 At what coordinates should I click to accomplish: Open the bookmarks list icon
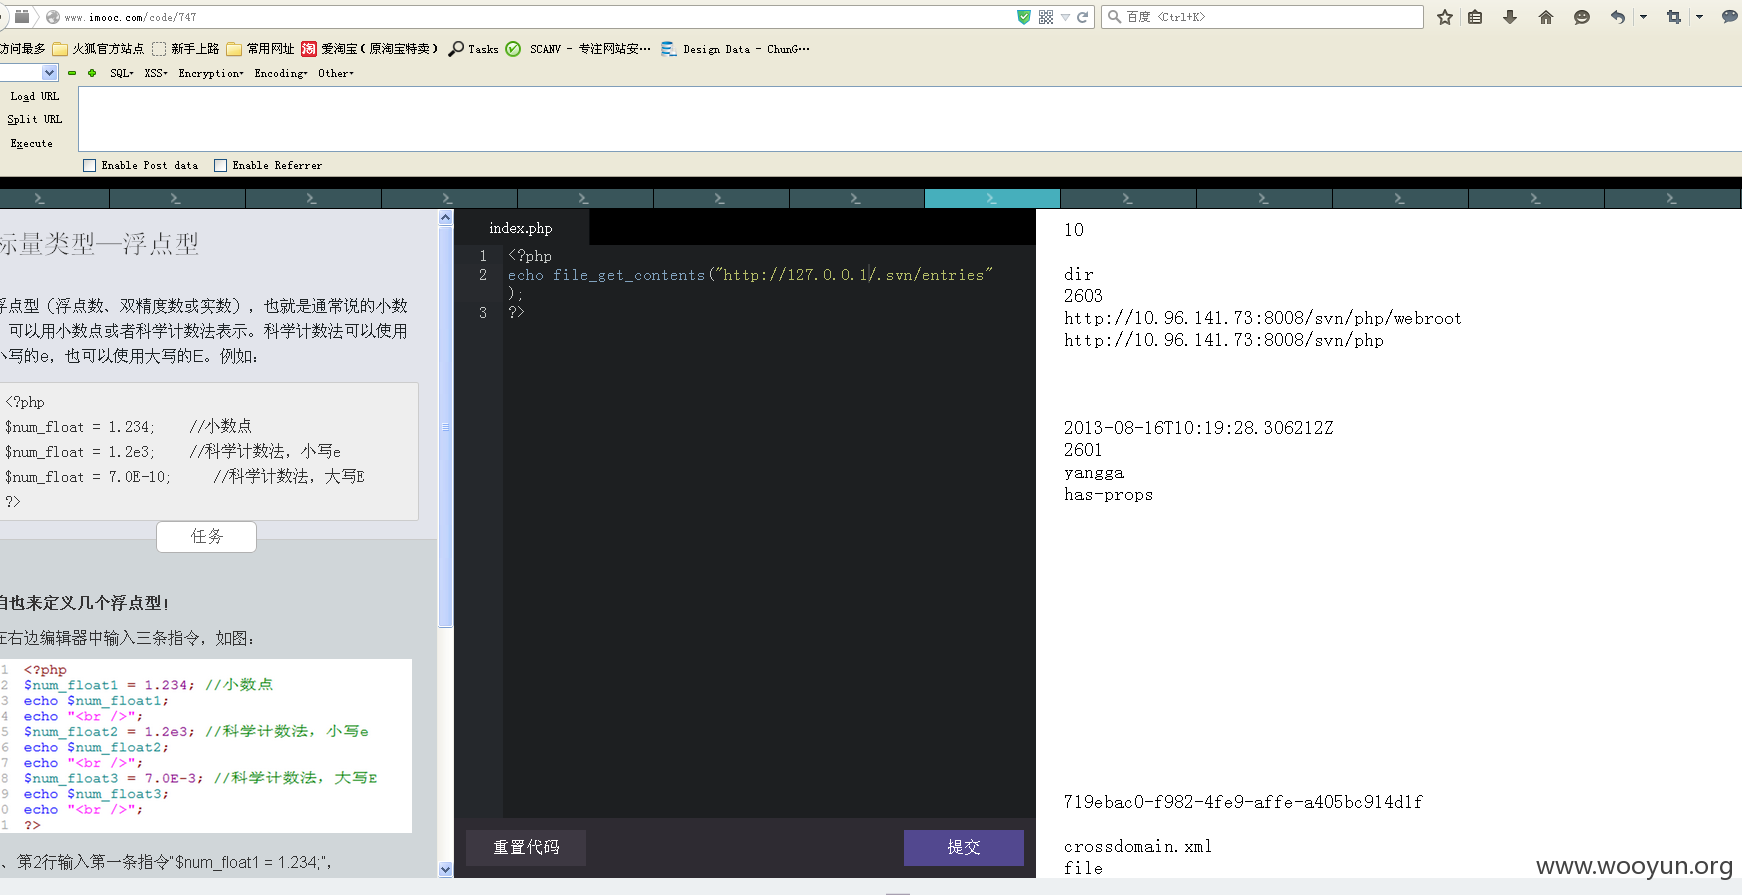tap(1475, 17)
